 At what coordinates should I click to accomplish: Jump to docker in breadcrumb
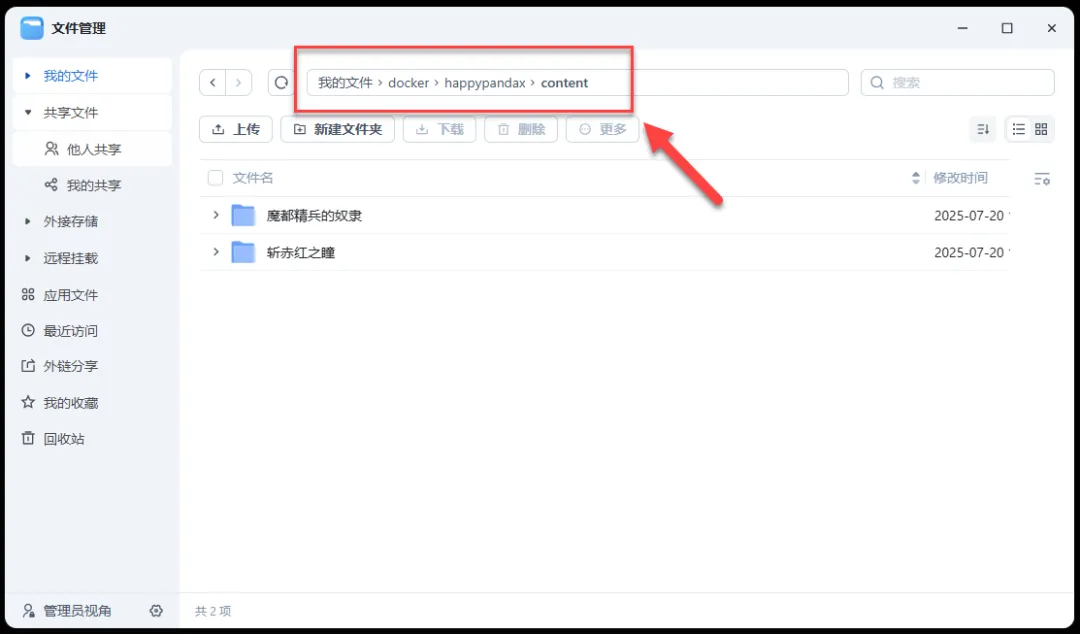coord(408,83)
